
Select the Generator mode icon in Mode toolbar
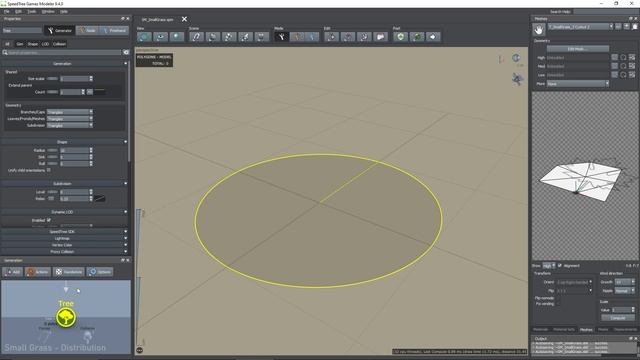(281, 37)
